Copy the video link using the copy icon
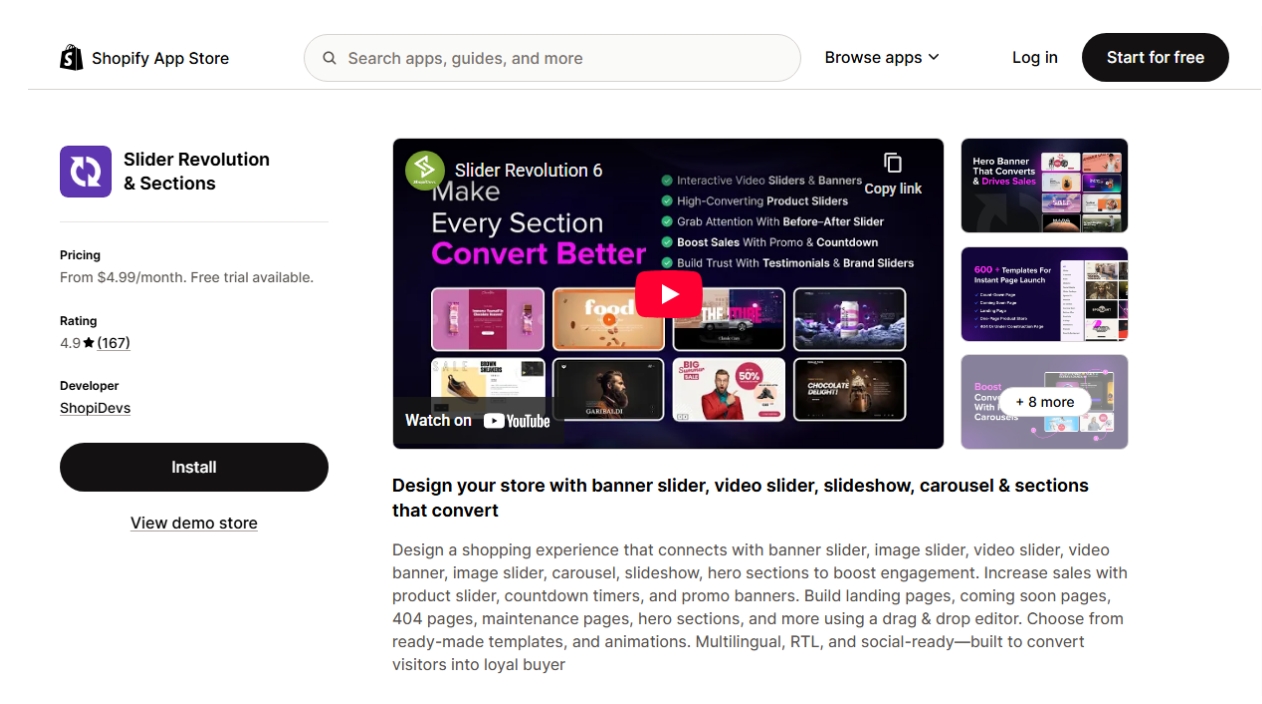The image size is (1262, 704). coord(892,163)
